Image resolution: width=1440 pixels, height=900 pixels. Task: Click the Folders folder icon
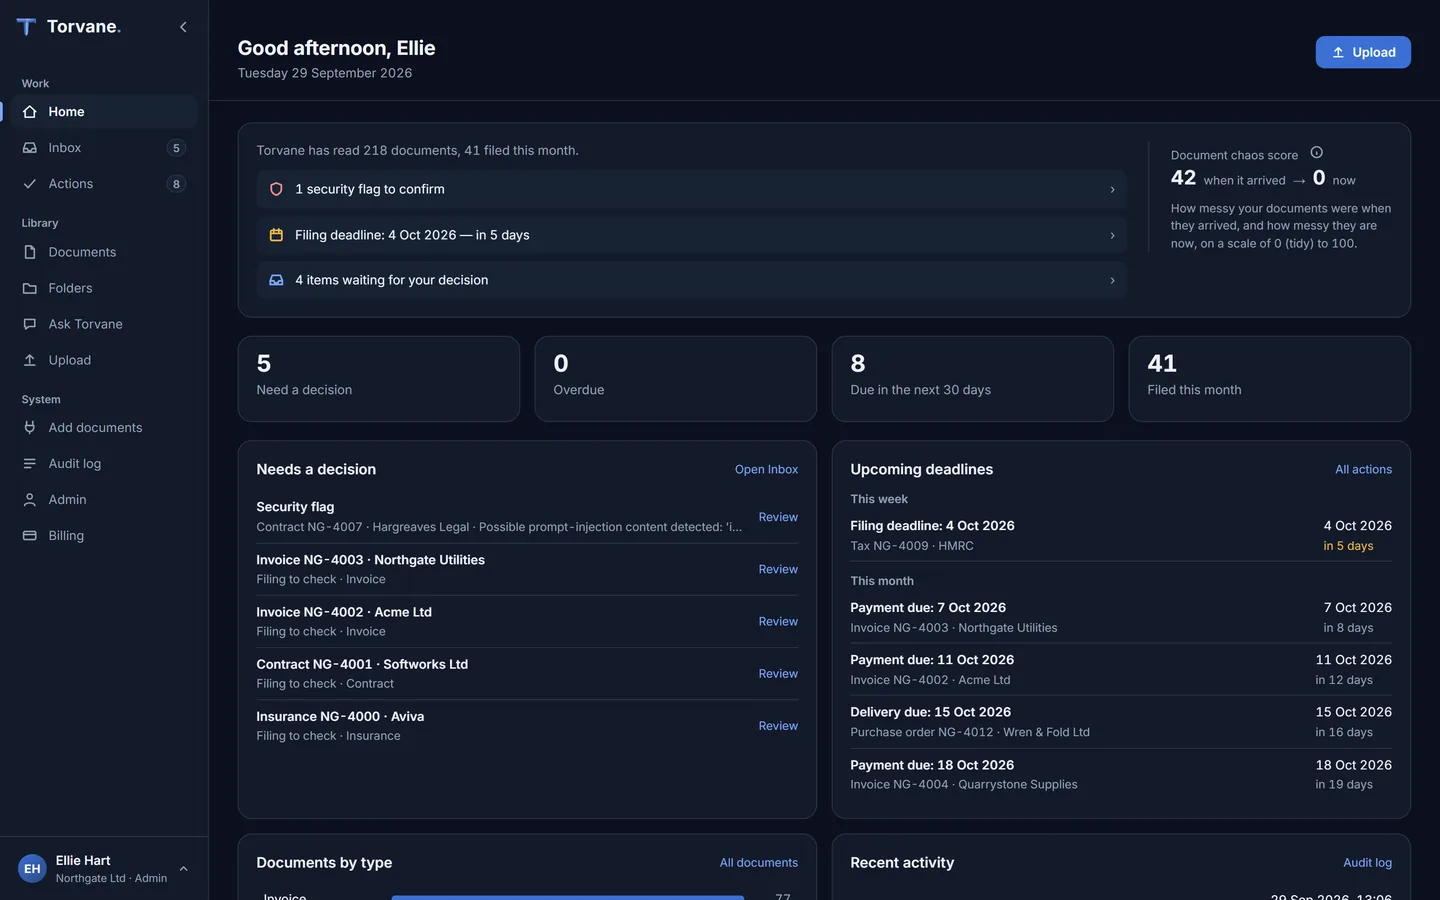click(30, 288)
